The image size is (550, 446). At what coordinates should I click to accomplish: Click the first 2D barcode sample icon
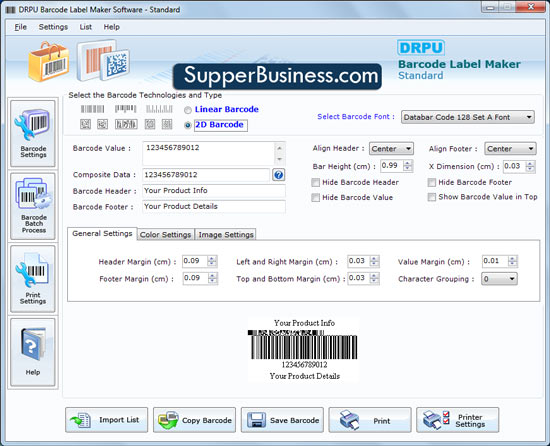[85, 124]
